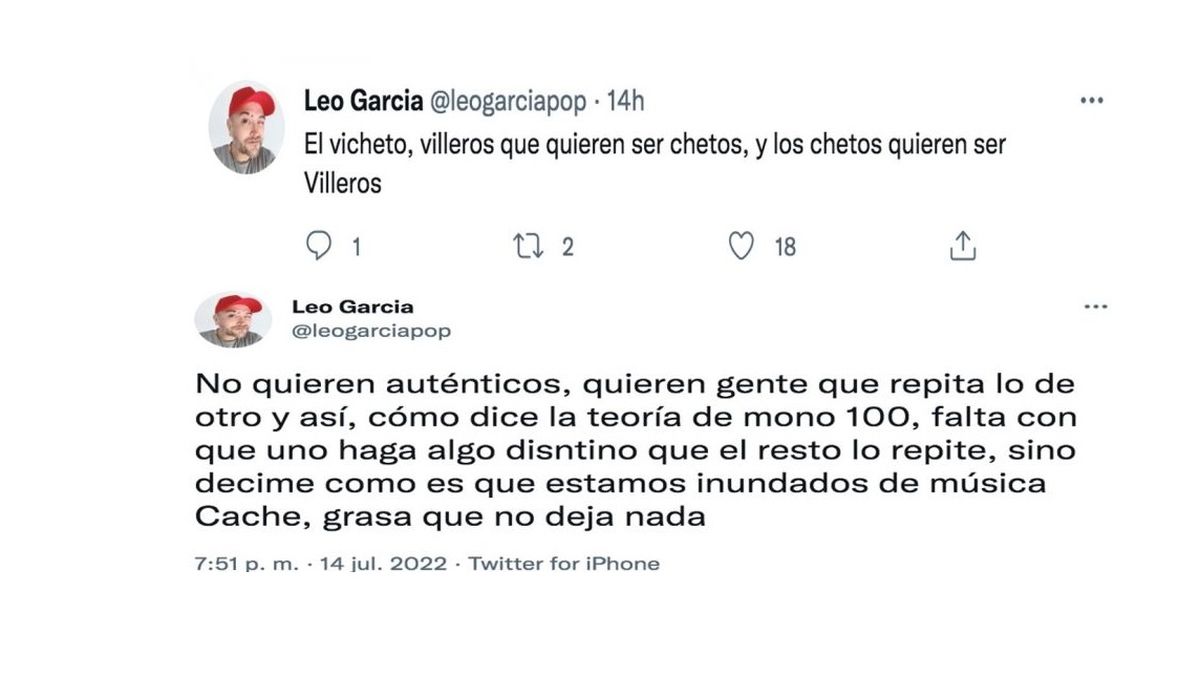Click the 14h timestamp on the first tweet
Image resolution: width=1200 pixels, height=675 pixels.
click(x=627, y=102)
